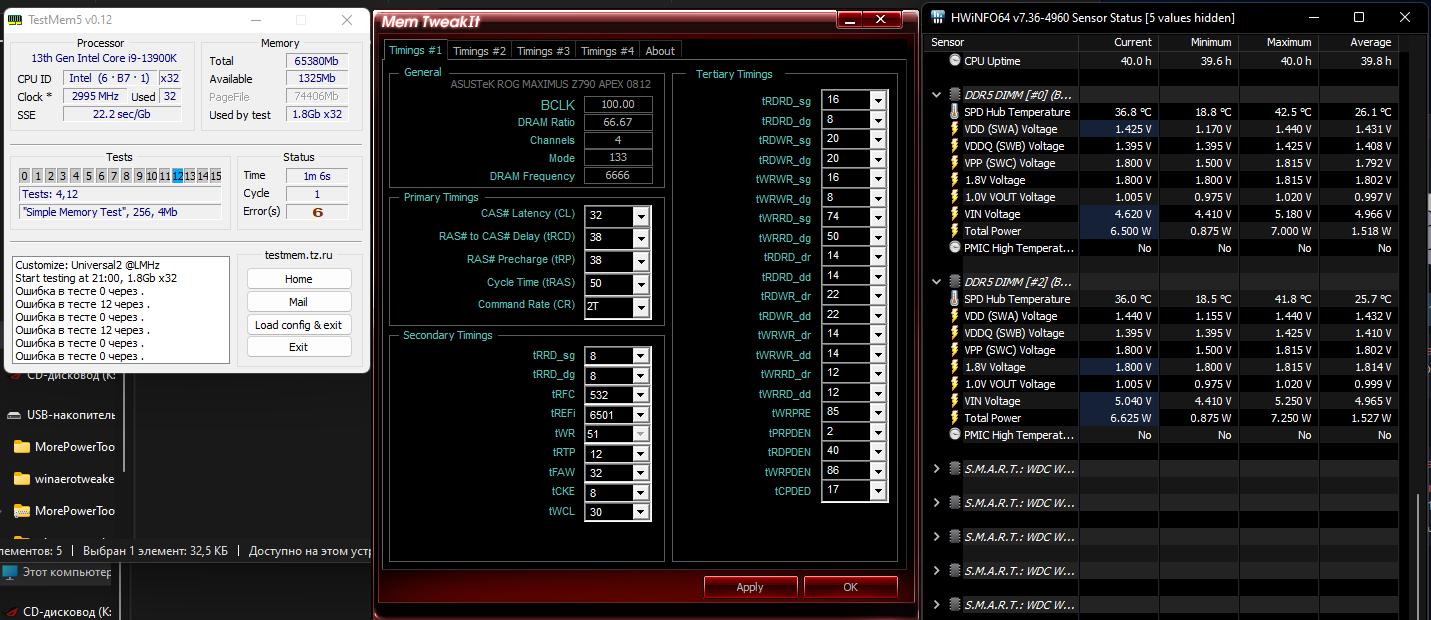Click the memory chip icon of DDR5 DIMM [#2]

(954, 282)
